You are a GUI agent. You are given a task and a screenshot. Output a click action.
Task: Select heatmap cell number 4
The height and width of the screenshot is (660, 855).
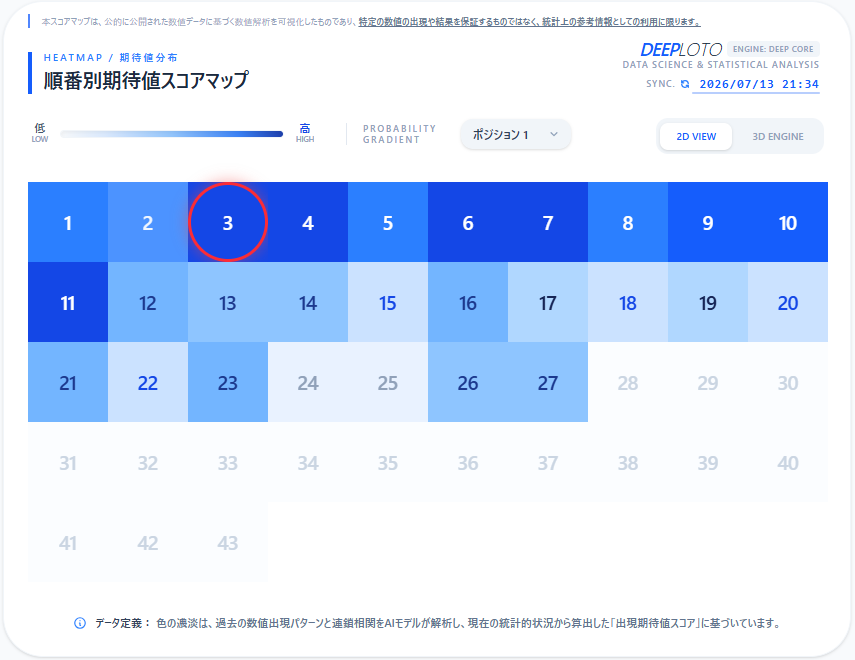[x=308, y=222]
